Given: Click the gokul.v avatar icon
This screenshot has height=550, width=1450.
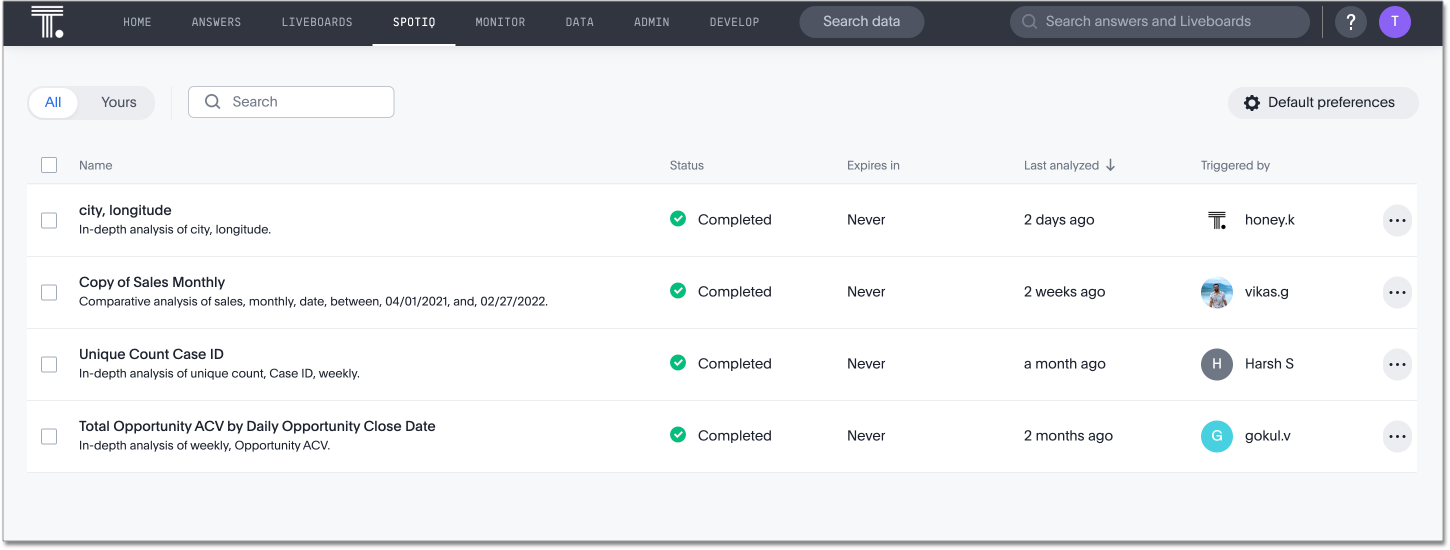Looking at the screenshot, I should (x=1216, y=436).
